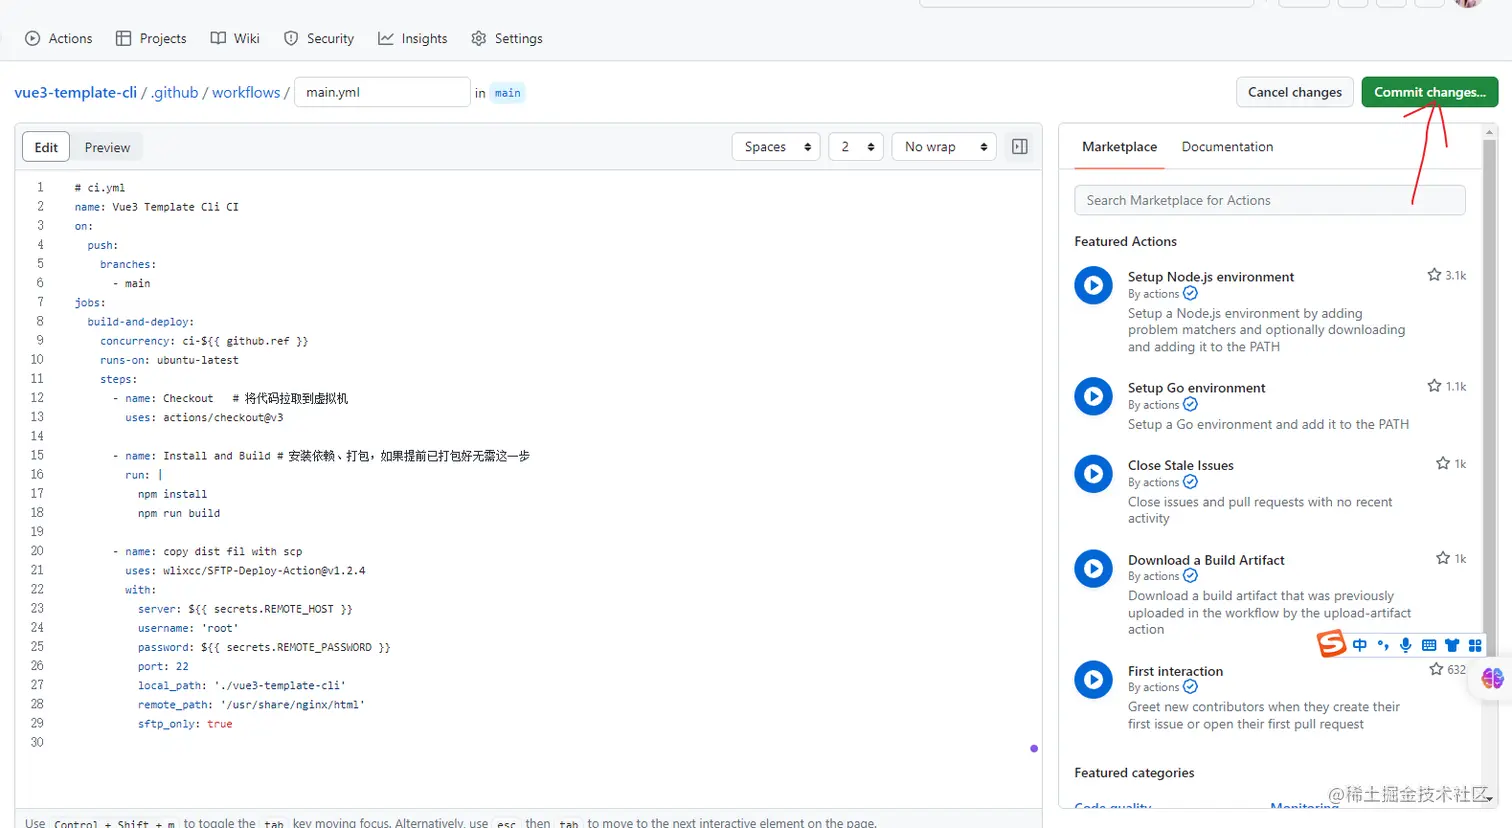Click the verified badge under Setup Go environment
Screen dimensions: 1512x828
click(1190, 405)
